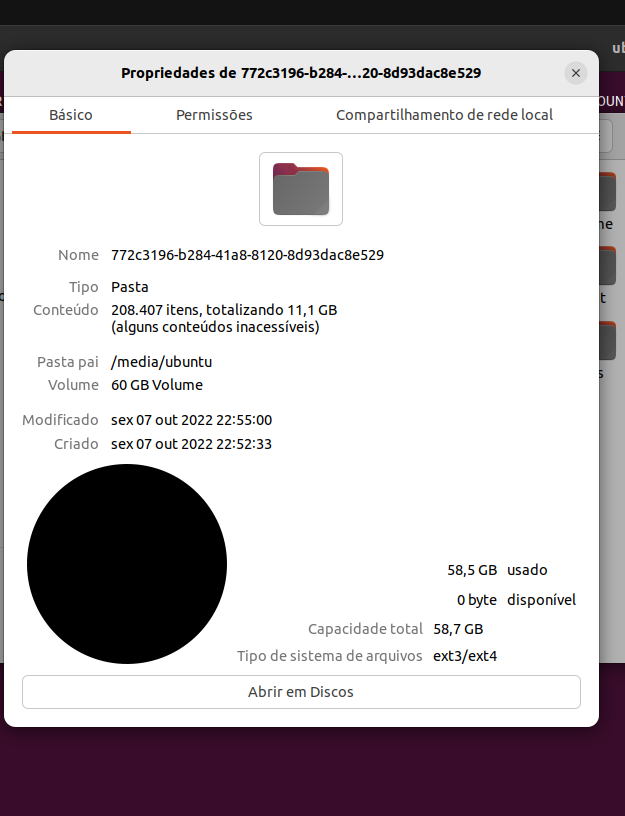Select the '/media/ubuntu' parent folder path

161,362
